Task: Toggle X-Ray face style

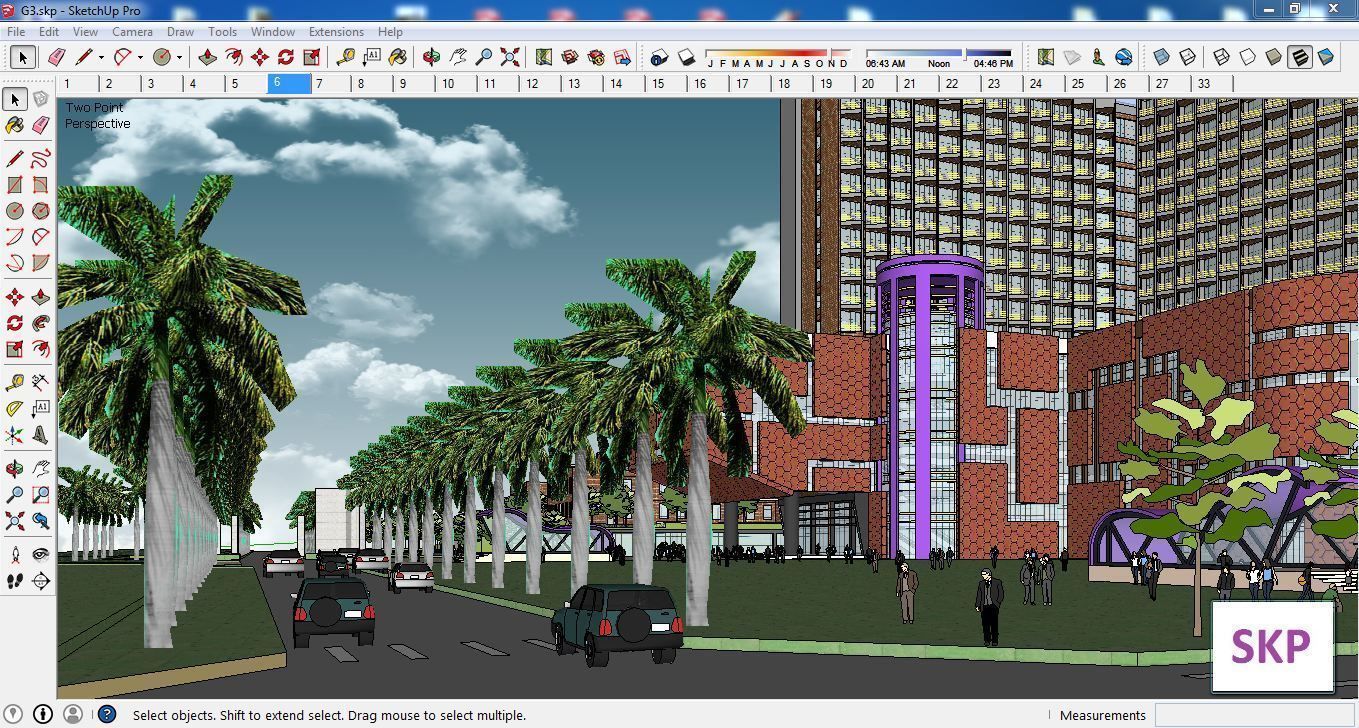Action: pos(1162,57)
